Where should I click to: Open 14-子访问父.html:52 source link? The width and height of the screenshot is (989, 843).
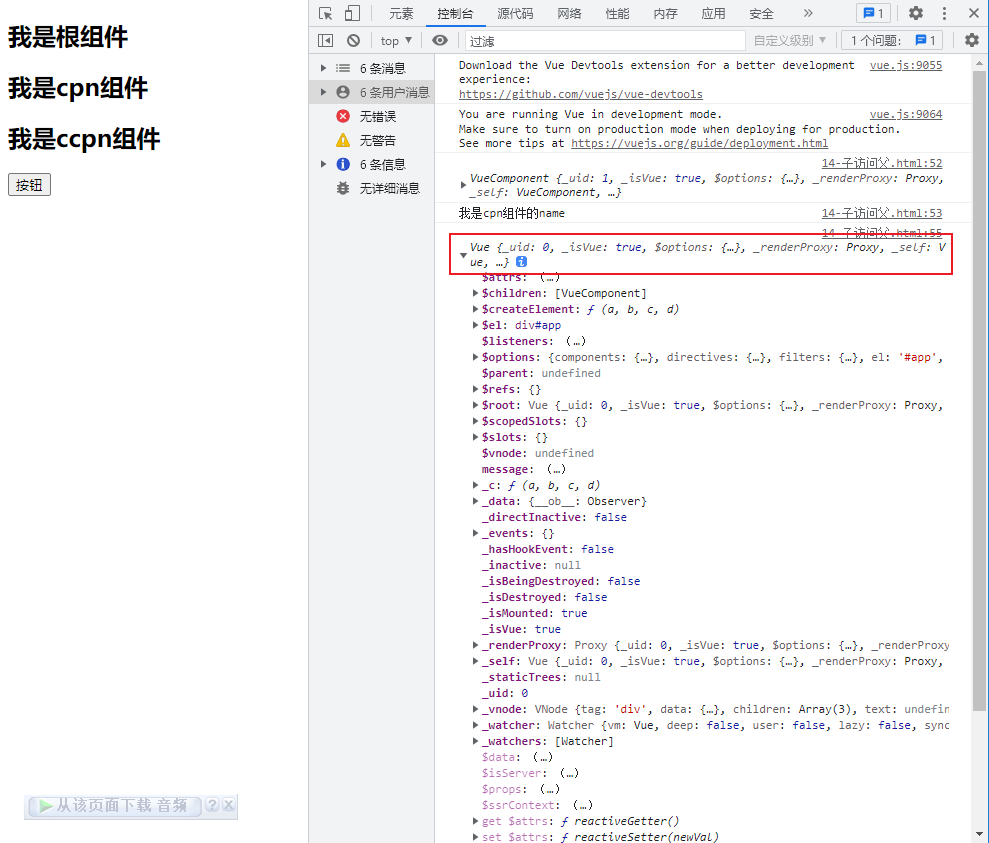tap(882, 163)
